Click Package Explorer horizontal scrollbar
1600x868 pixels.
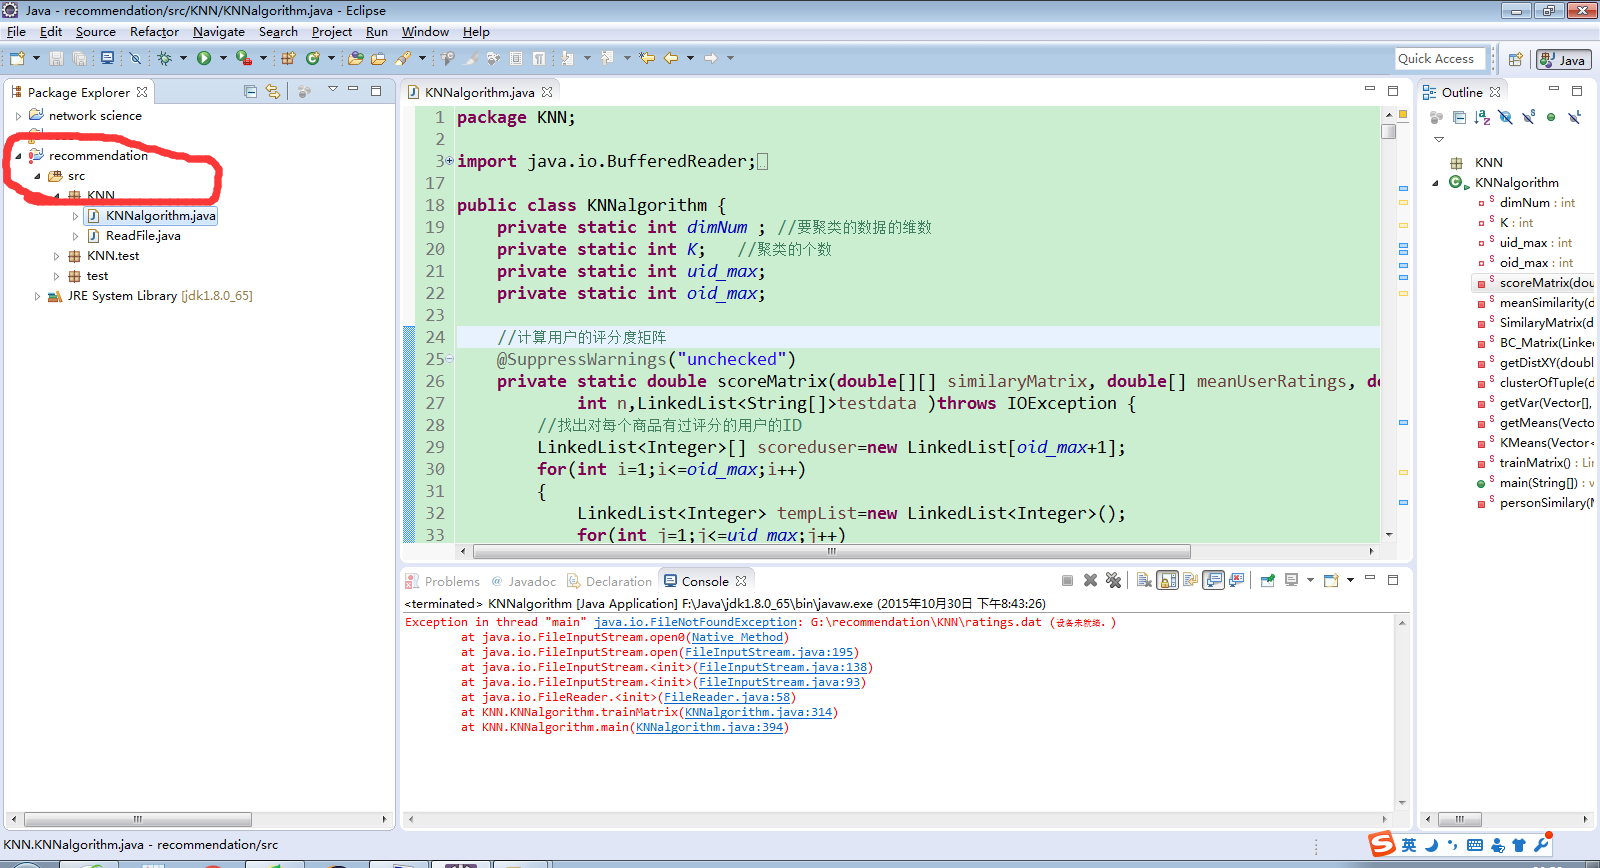pyautogui.click(x=138, y=819)
